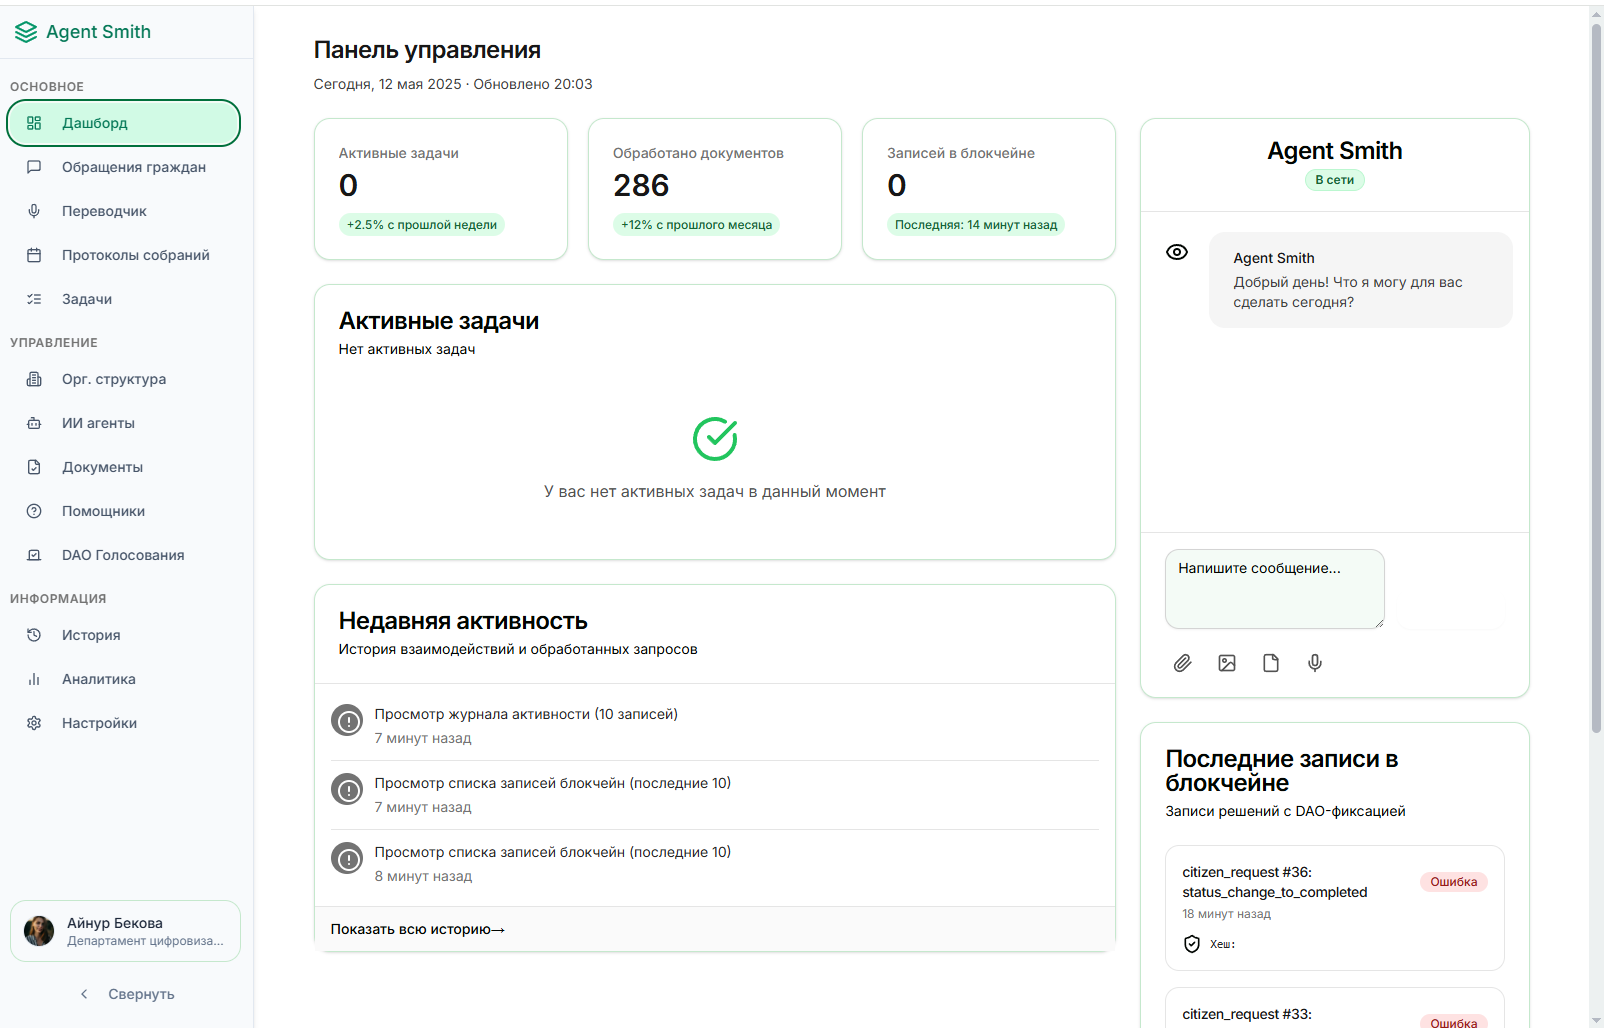Click the Agent Smith logo icon
Screen dimensions: 1604x1028
click(26, 32)
